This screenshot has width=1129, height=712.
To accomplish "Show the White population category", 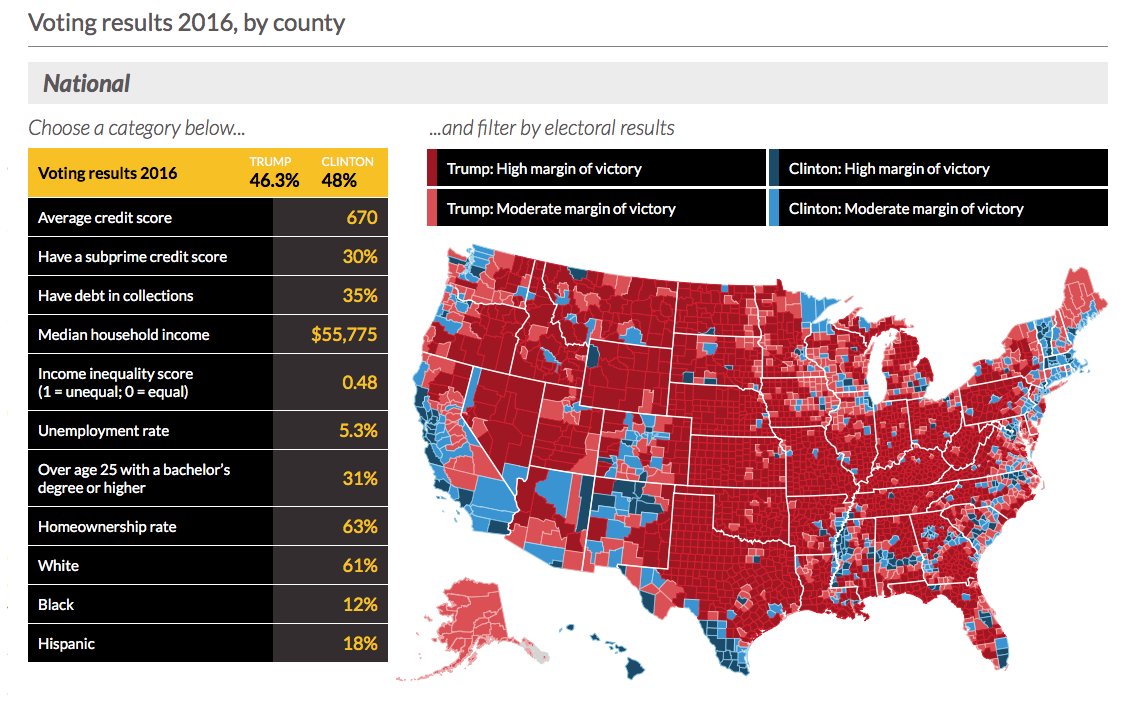I will 150,565.
